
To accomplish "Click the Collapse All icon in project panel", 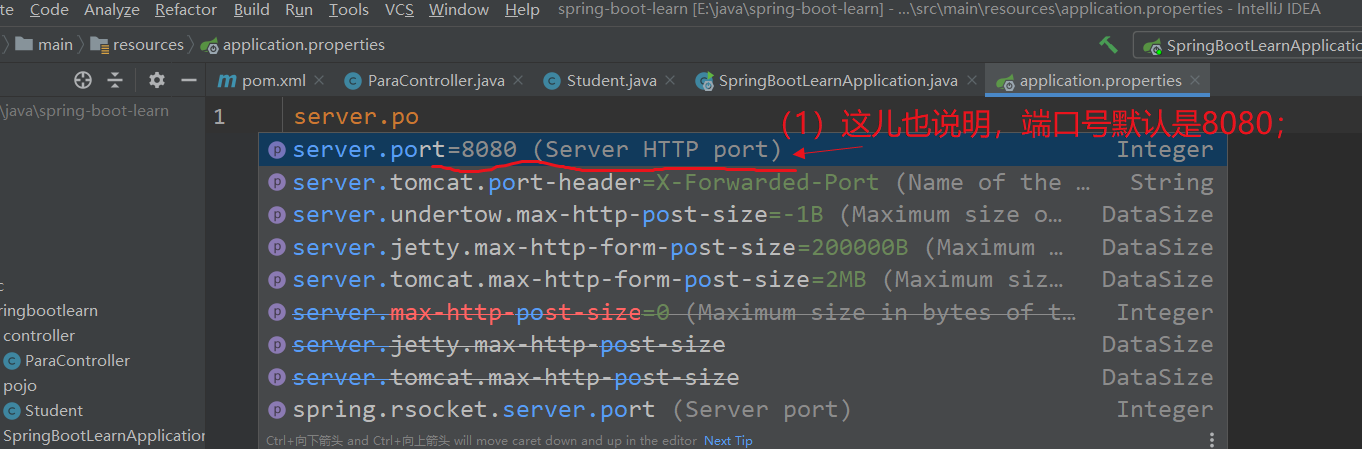I will [x=115, y=80].
